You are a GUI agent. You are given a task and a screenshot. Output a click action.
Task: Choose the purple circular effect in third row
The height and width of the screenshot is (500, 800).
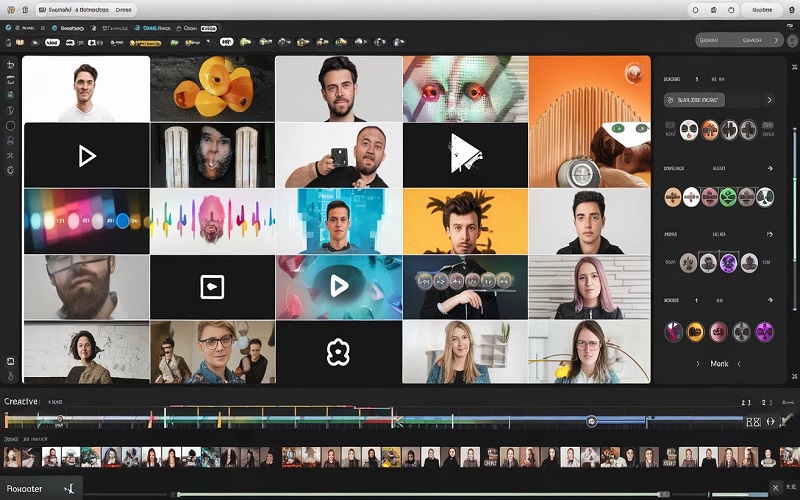click(x=728, y=263)
